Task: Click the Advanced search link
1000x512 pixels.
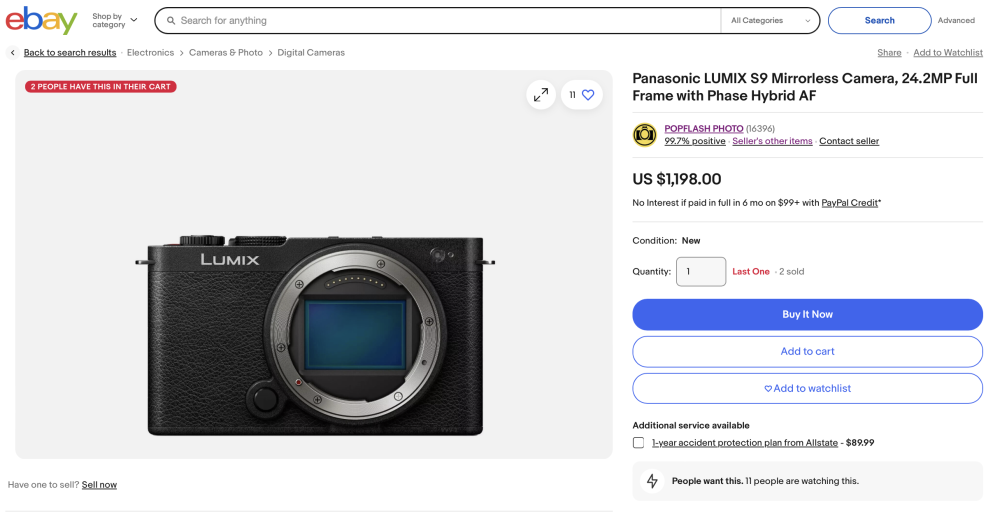Action: (x=956, y=20)
